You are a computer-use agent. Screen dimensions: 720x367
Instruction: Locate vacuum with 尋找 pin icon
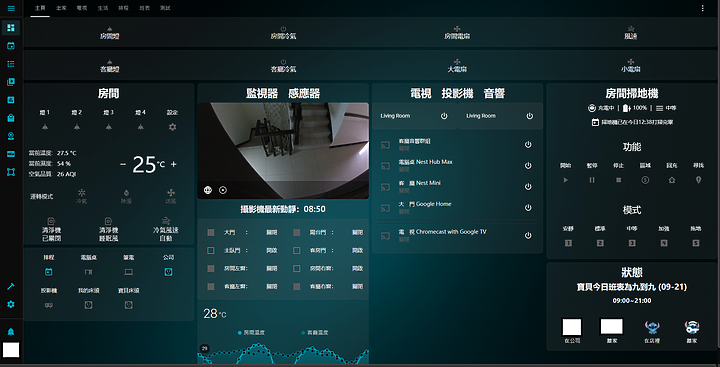click(699, 180)
